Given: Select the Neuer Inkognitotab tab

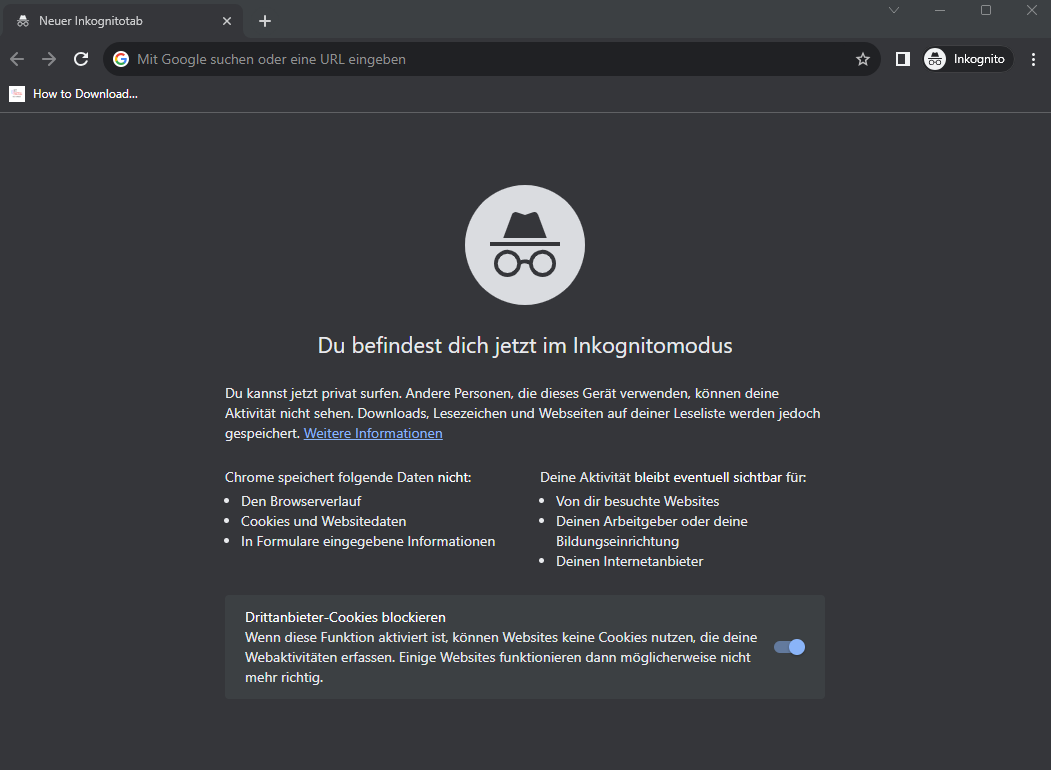Looking at the screenshot, I should pos(124,21).
